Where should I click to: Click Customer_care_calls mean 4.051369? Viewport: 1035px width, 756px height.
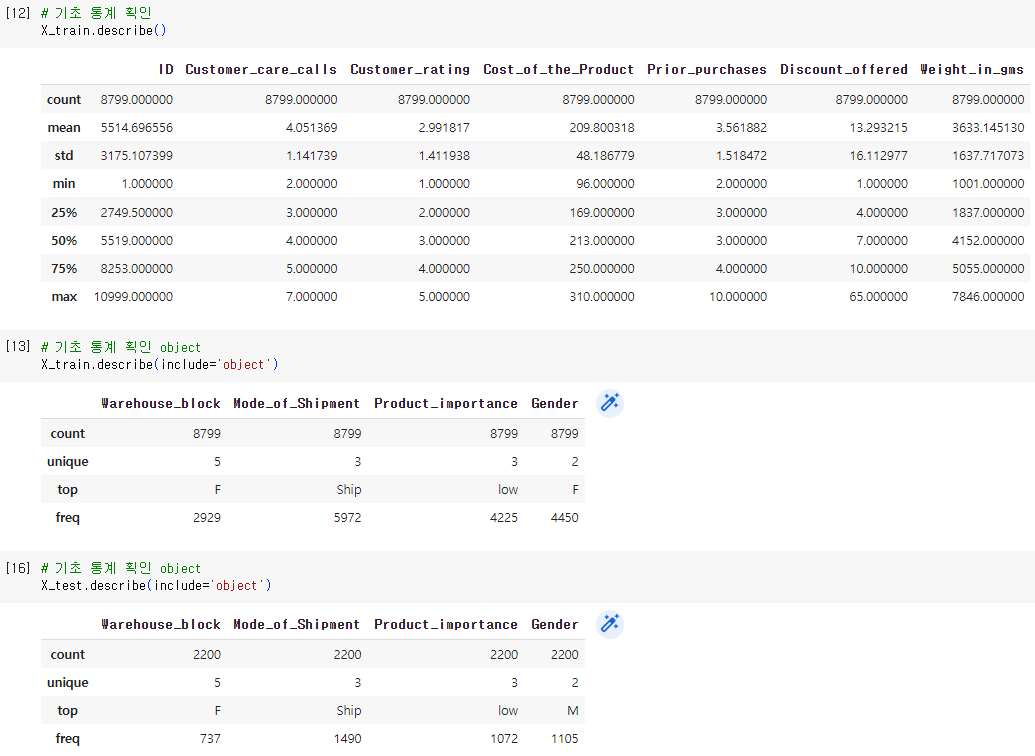(312, 127)
